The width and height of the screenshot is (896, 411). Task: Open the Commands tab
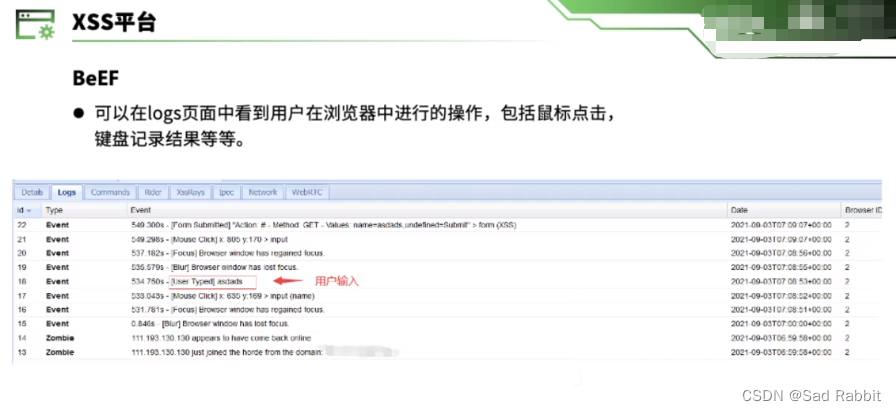pyautogui.click(x=110, y=193)
